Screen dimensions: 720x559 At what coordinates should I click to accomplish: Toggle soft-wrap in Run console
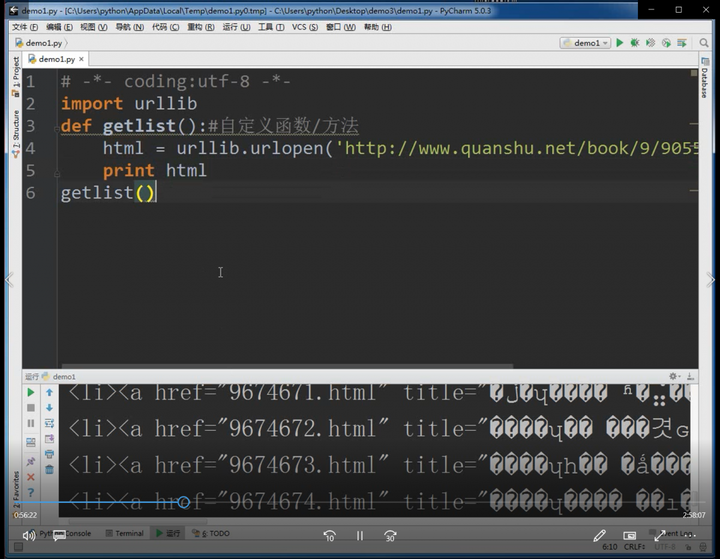tap(49, 423)
